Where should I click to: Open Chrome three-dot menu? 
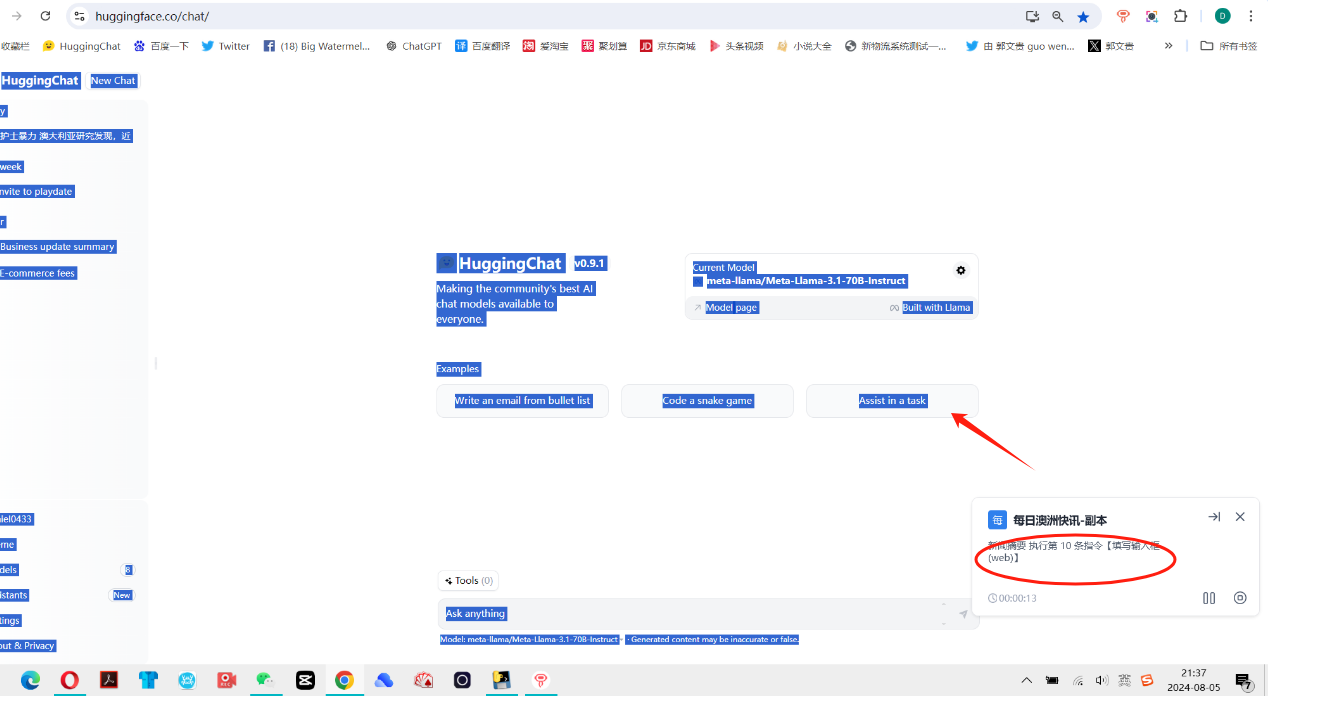pos(1250,16)
